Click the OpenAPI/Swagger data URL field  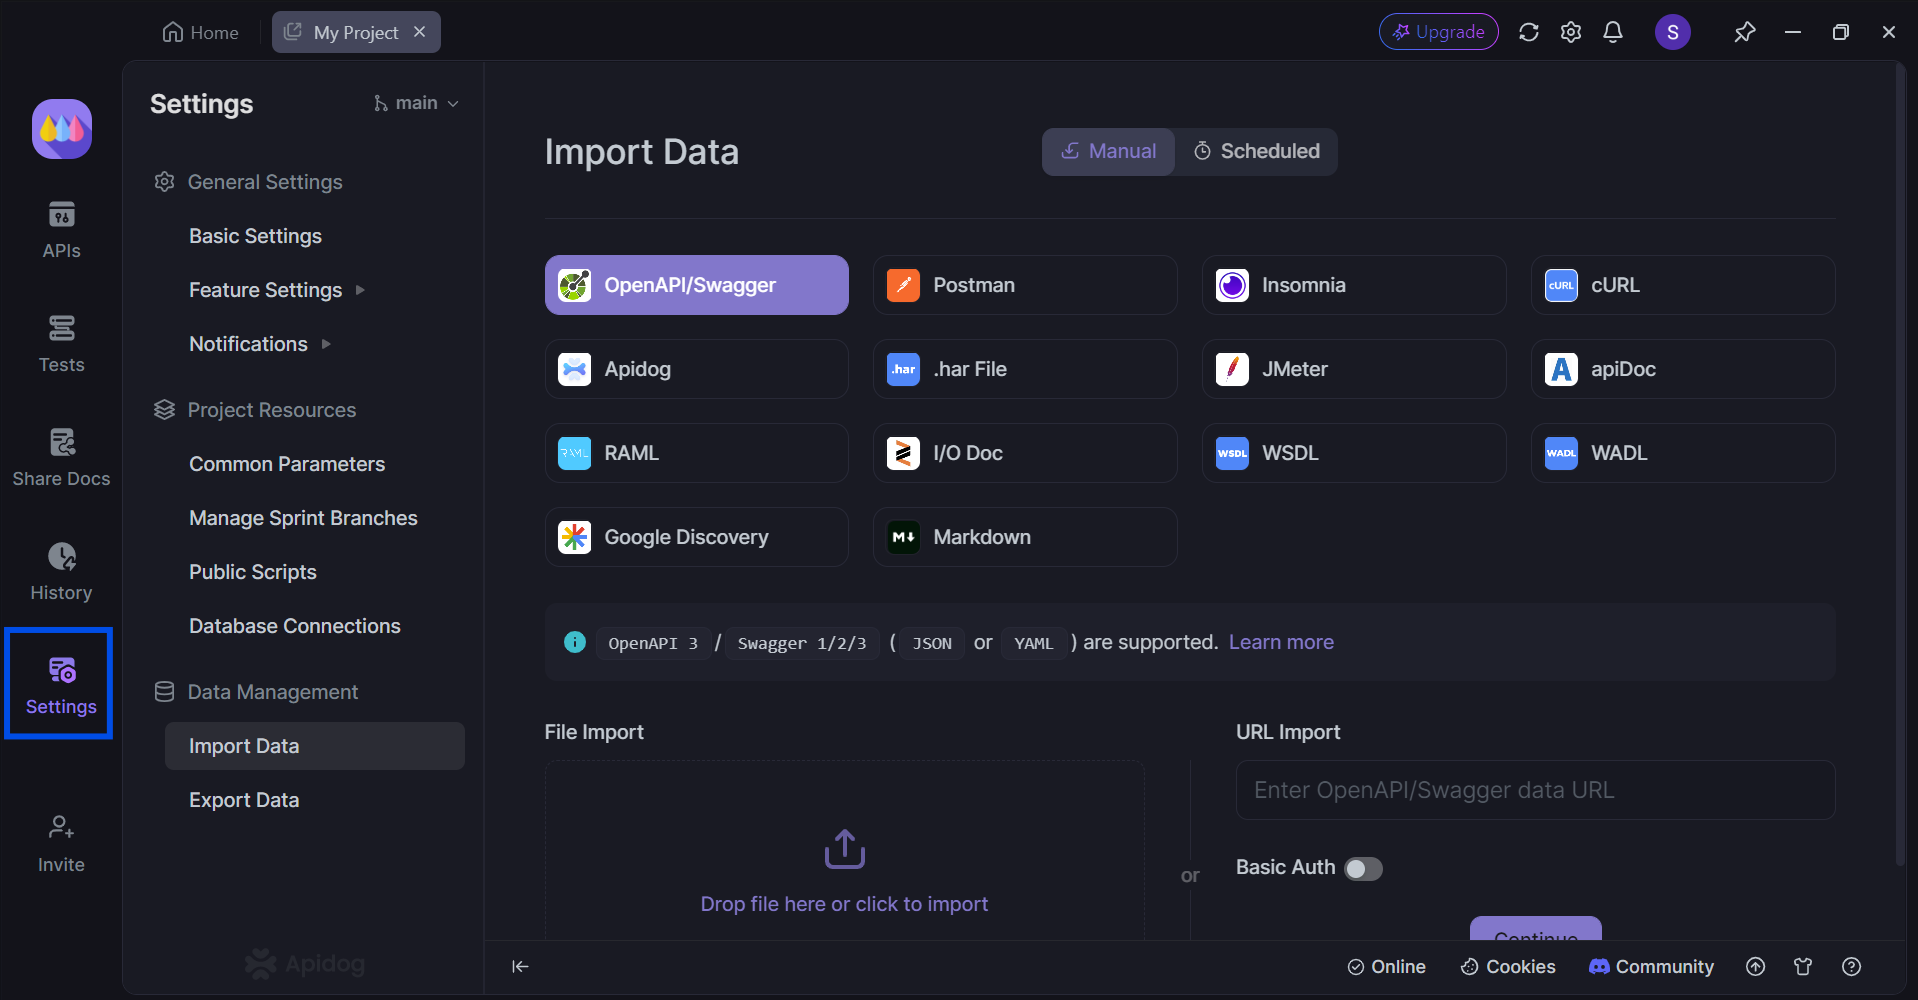[x=1535, y=790]
